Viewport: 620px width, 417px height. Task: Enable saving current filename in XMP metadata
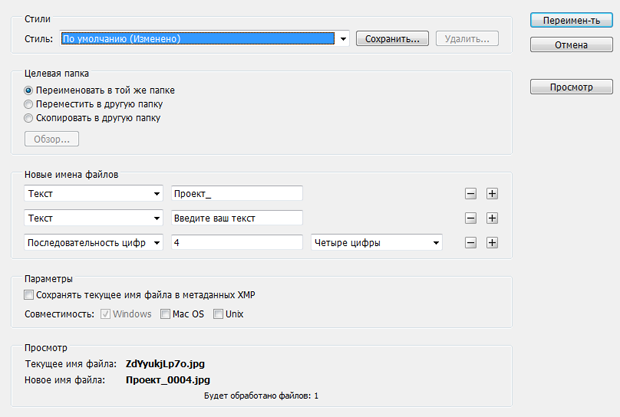click(x=28, y=295)
